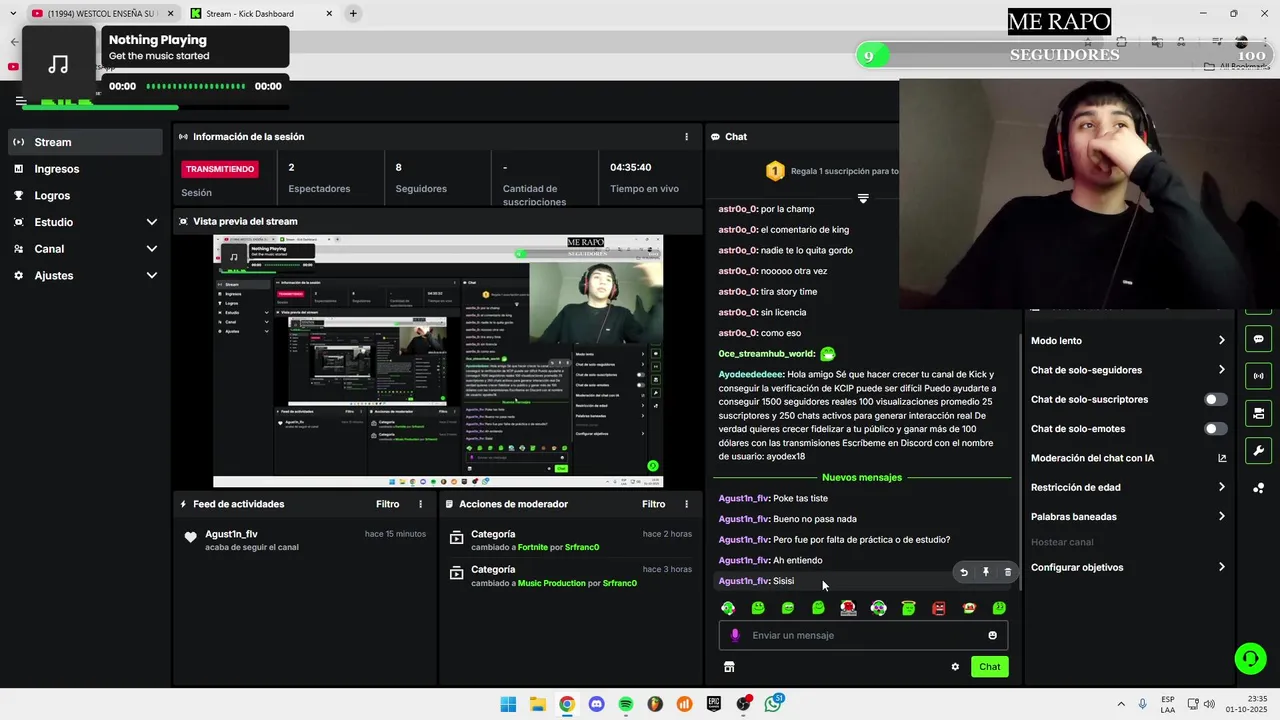Viewport: 1280px width, 720px height.
Task: Open chat settings gear icon
Action: [955, 667]
